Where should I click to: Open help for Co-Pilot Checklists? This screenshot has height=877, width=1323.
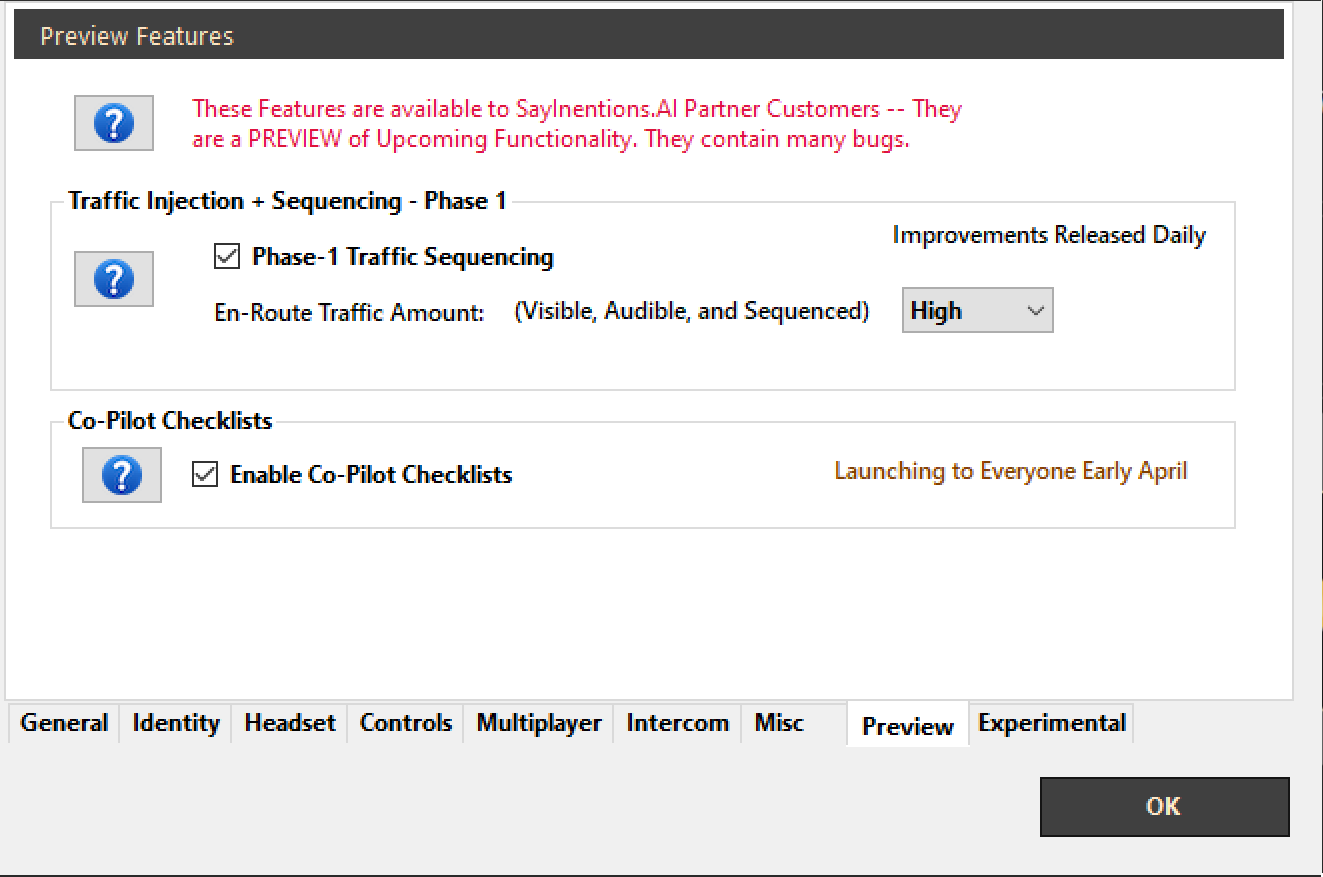pos(122,475)
